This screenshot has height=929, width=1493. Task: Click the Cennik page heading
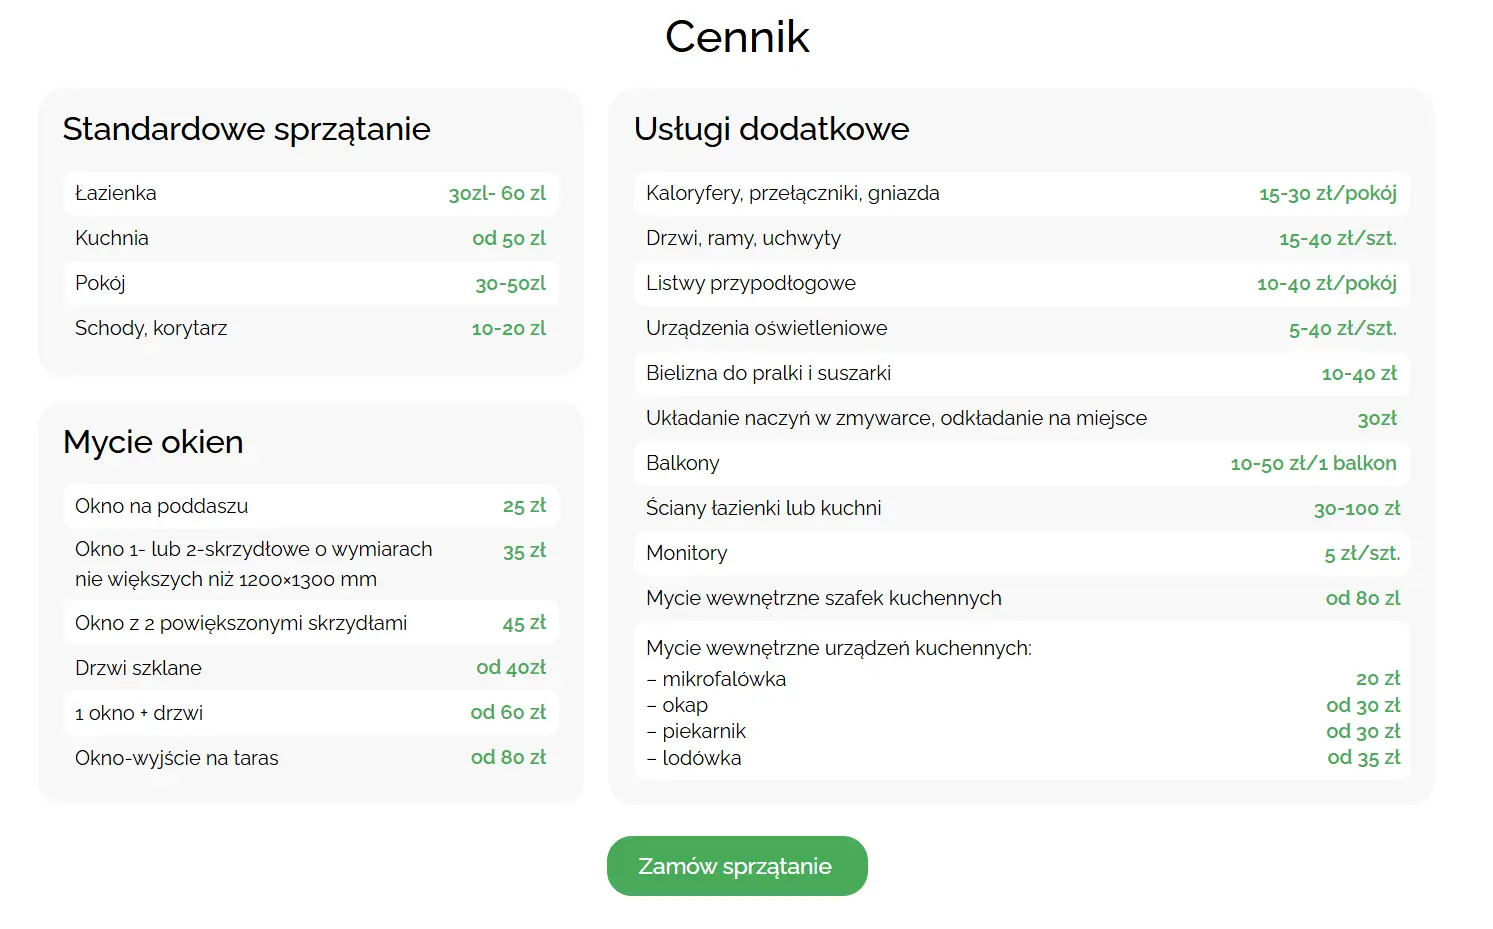[737, 37]
